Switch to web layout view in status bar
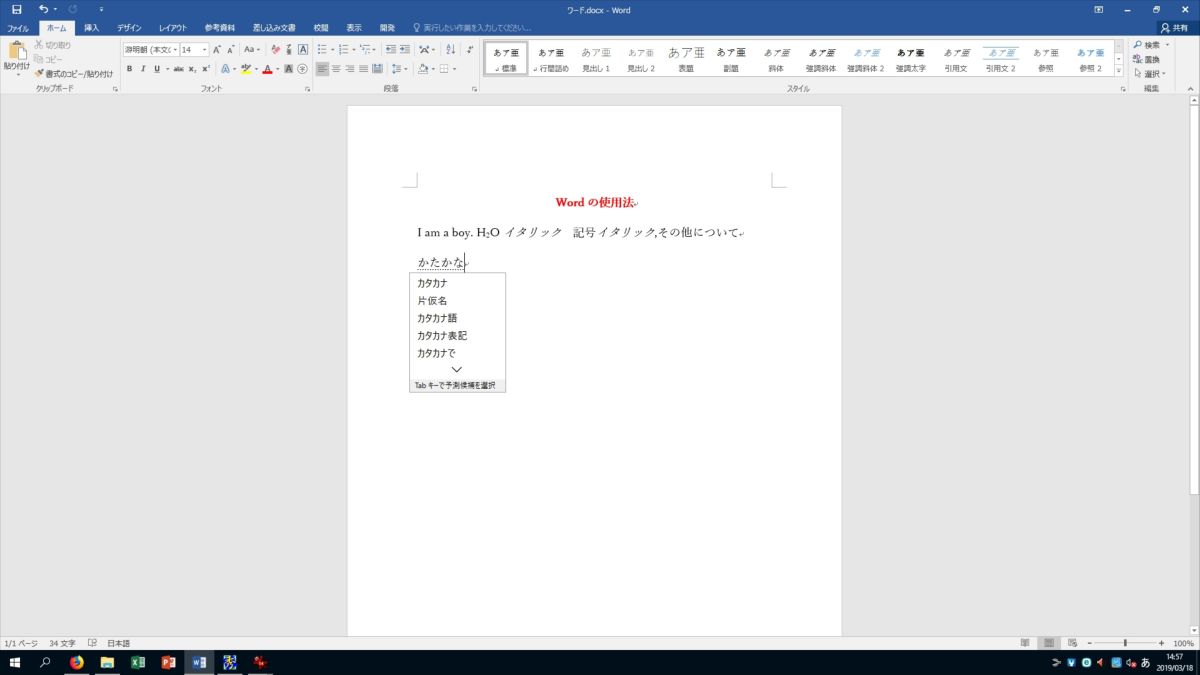The image size is (1200, 675). (x=1073, y=643)
